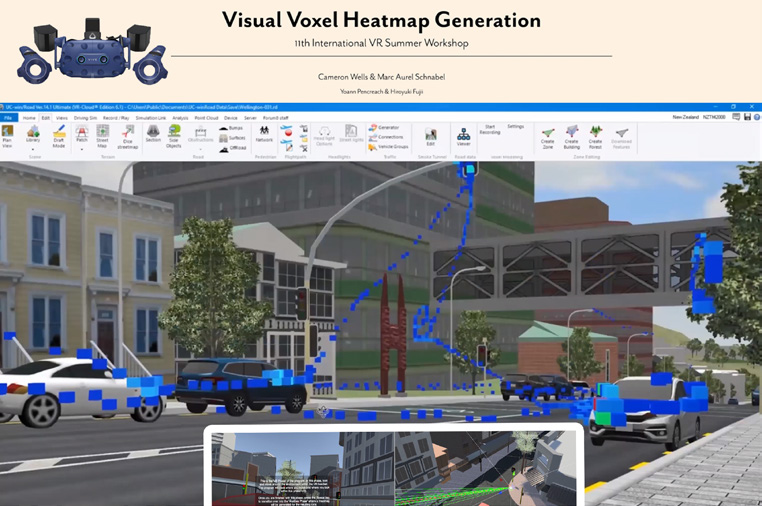The height and width of the screenshot is (506, 762).
Task: Open the road Section editor
Action: pyautogui.click(x=153, y=134)
